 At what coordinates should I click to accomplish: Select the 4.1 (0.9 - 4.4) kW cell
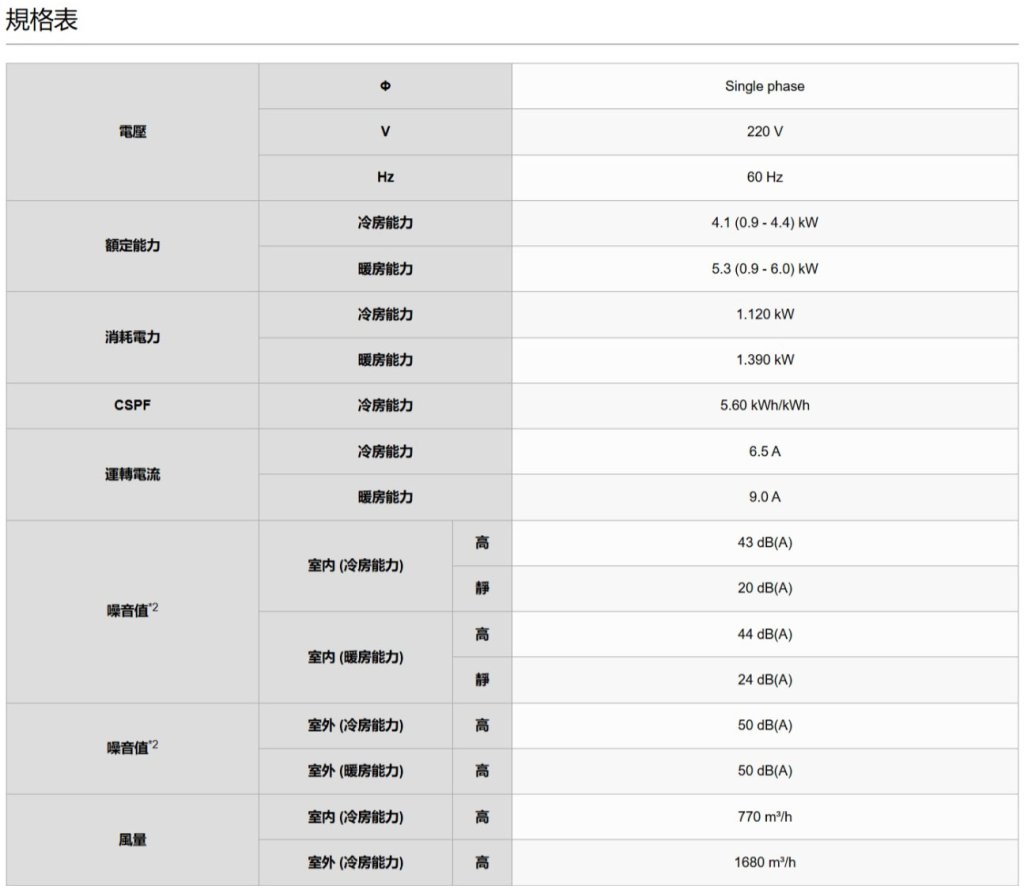point(764,223)
